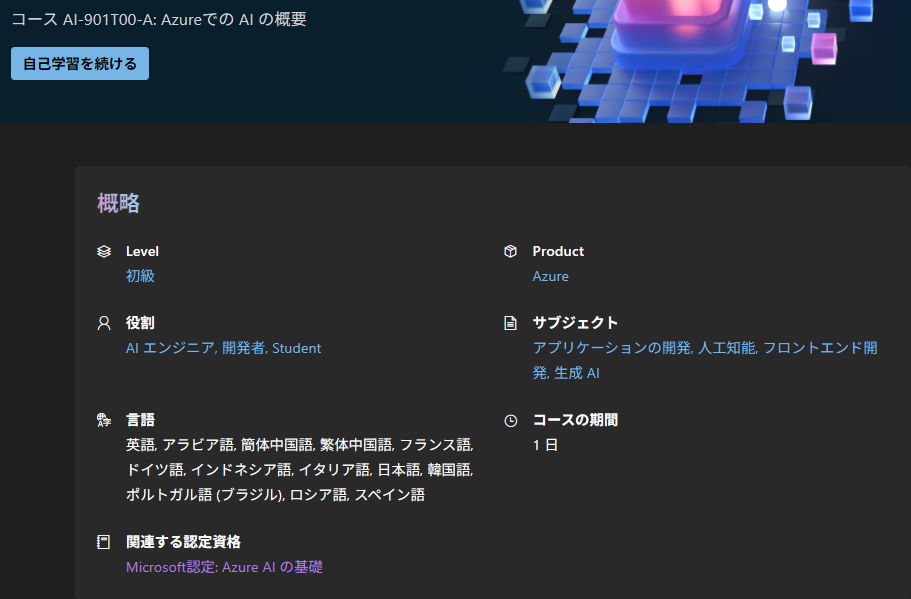
Task: Click the 自己学習を続ける button
Action: click(80, 63)
